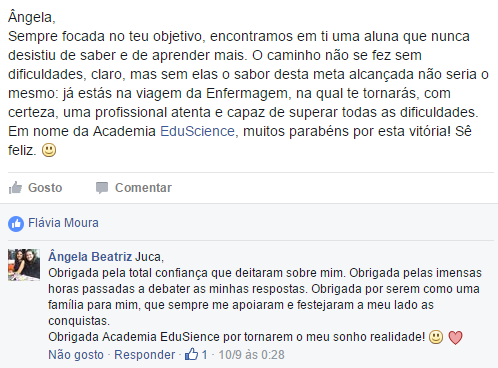This screenshot has width=498, height=368.
Task: Click the comment text 'Obrigada pela total confiança'
Action: [129, 273]
